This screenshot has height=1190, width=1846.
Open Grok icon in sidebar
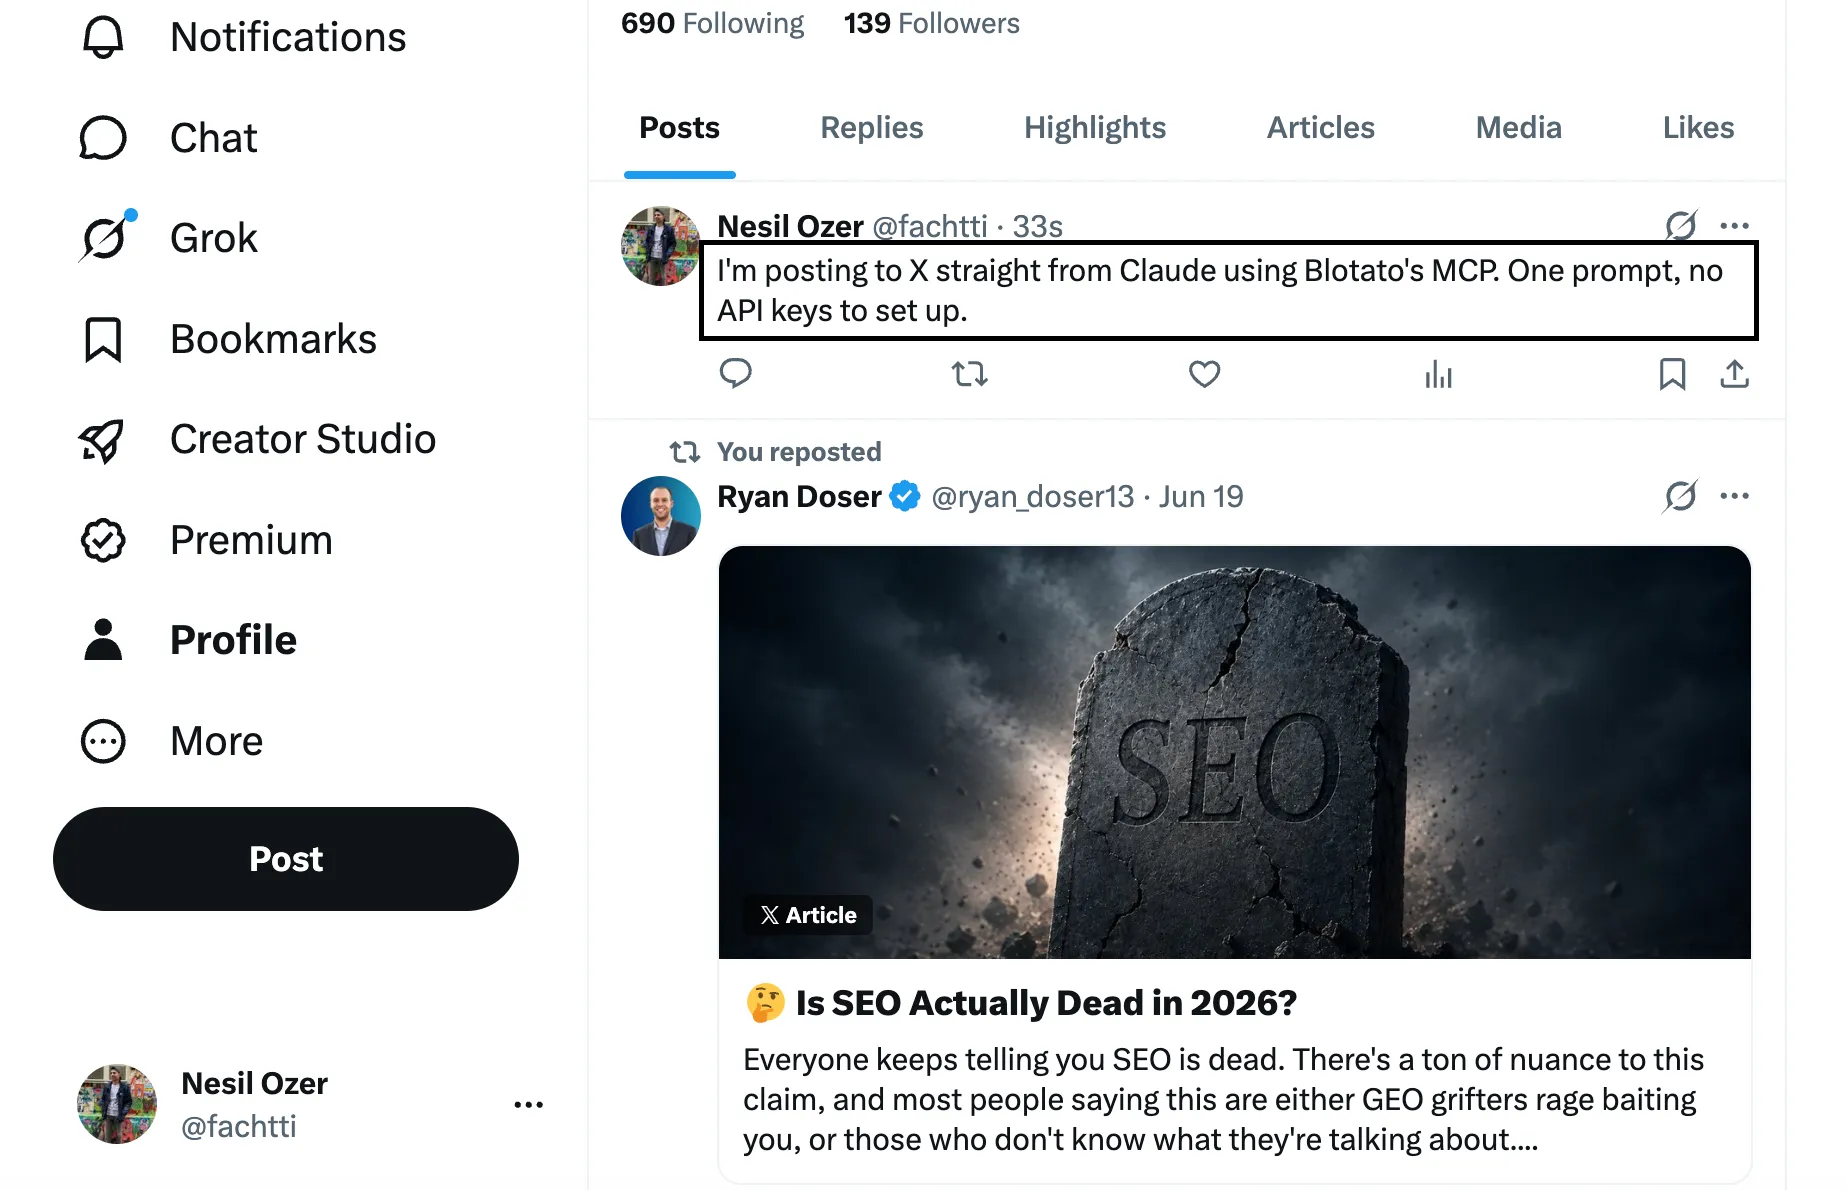[105, 238]
